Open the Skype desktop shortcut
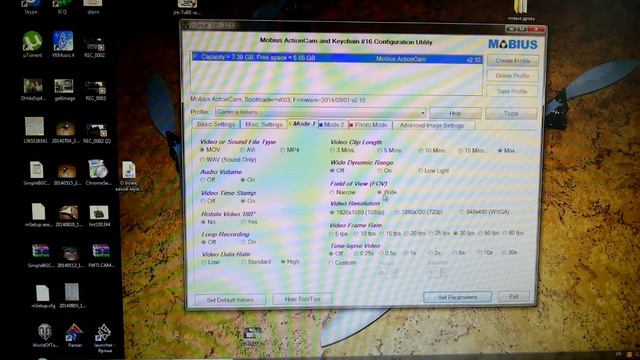The height and width of the screenshot is (360, 640). point(31,6)
